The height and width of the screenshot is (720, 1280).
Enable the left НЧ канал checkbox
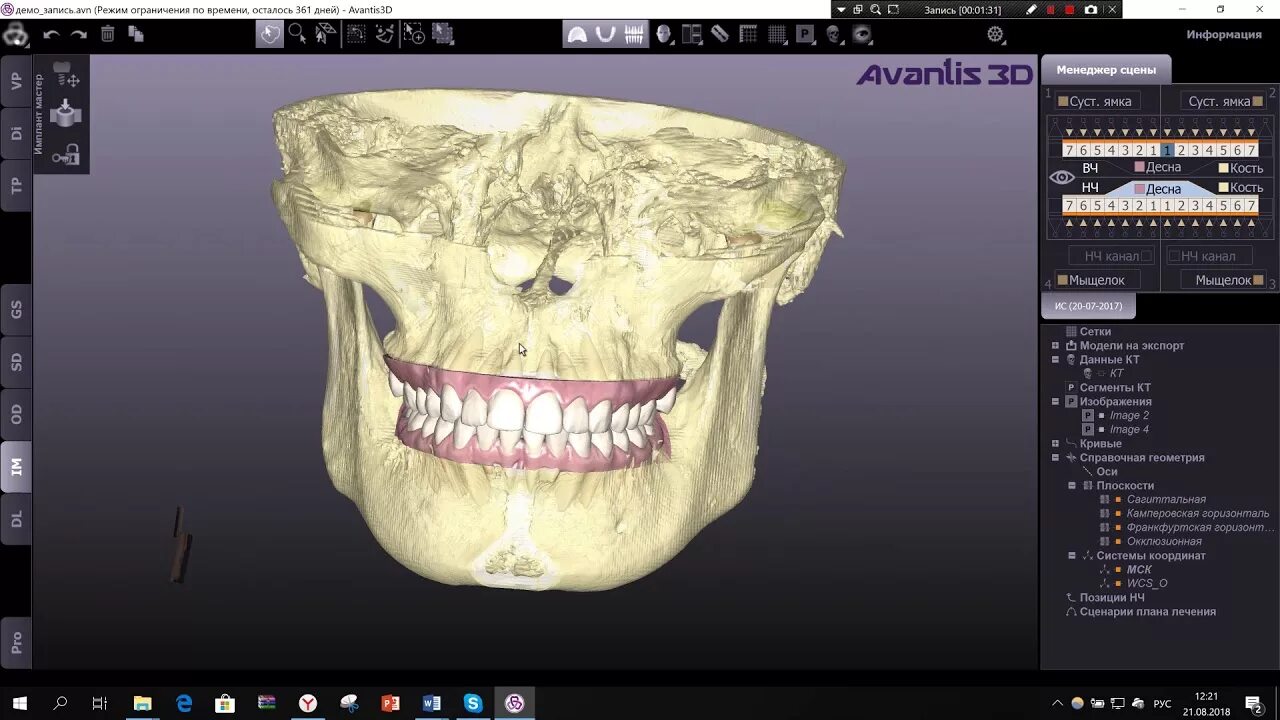click(x=1147, y=255)
